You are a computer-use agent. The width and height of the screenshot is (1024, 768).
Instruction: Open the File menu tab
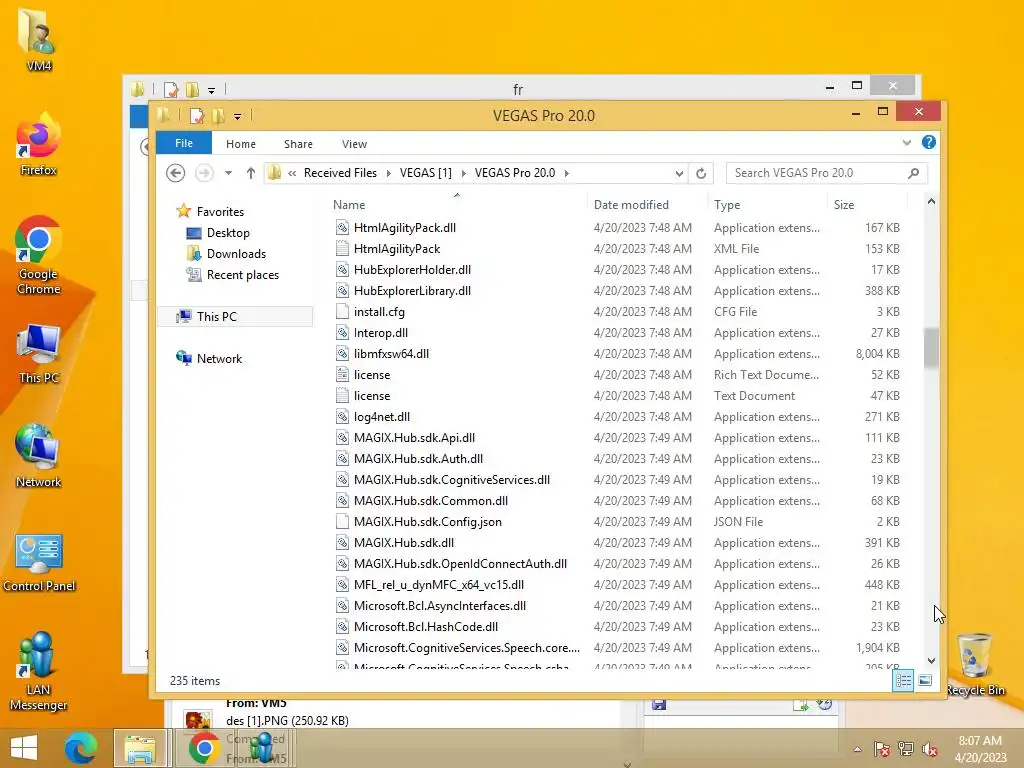coord(184,143)
